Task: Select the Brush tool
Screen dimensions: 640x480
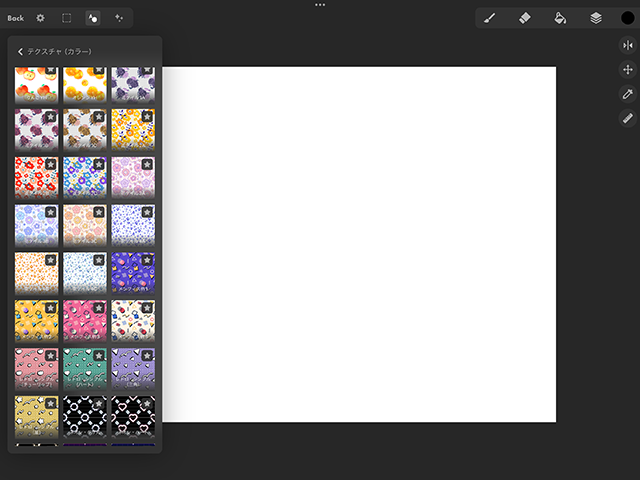Action: (490, 18)
